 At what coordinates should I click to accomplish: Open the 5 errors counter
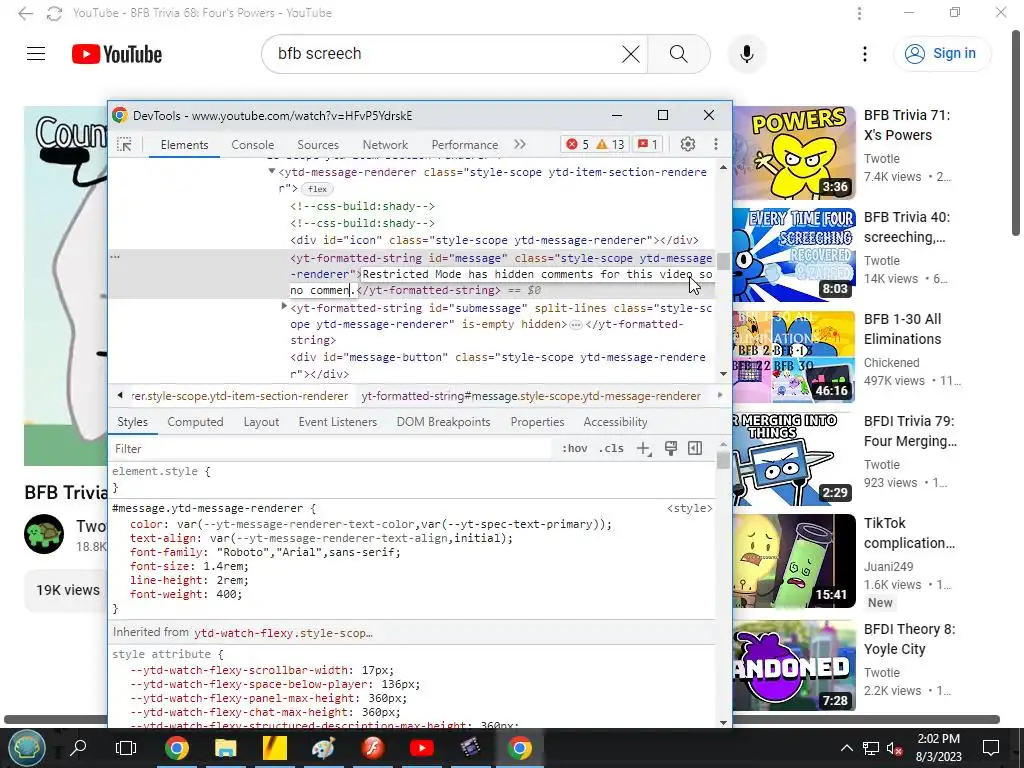(578, 144)
